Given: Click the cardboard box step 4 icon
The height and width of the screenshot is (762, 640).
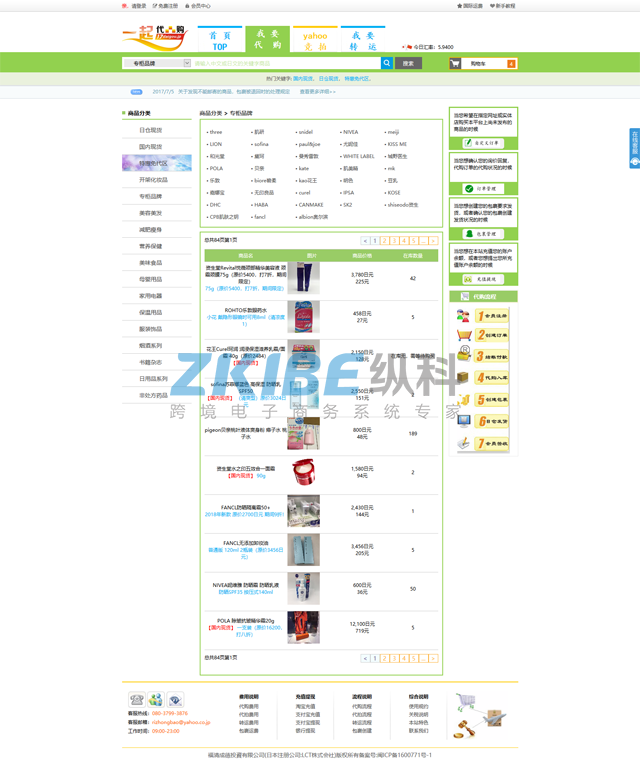Looking at the screenshot, I should pyautogui.click(x=463, y=377).
